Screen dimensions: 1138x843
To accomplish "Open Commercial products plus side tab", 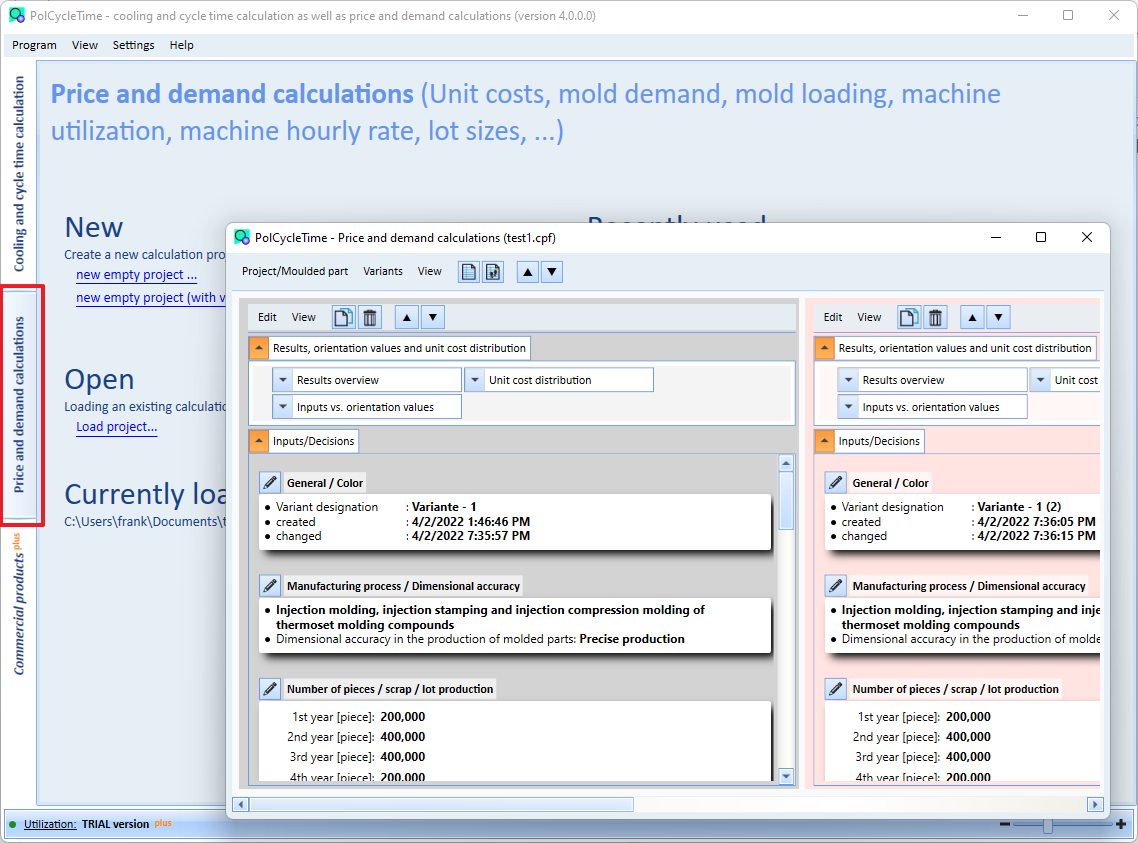I will point(18,604).
